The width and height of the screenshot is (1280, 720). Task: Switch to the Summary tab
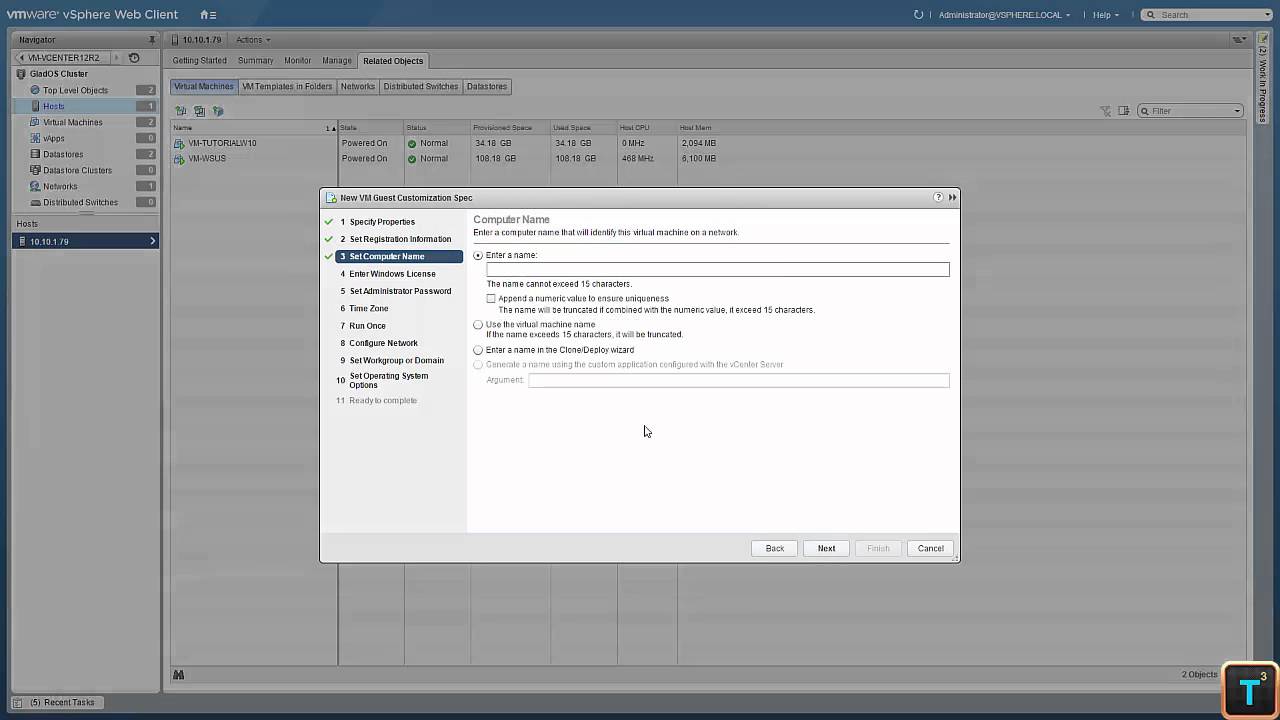pyautogui.click(x=256, y=61)
